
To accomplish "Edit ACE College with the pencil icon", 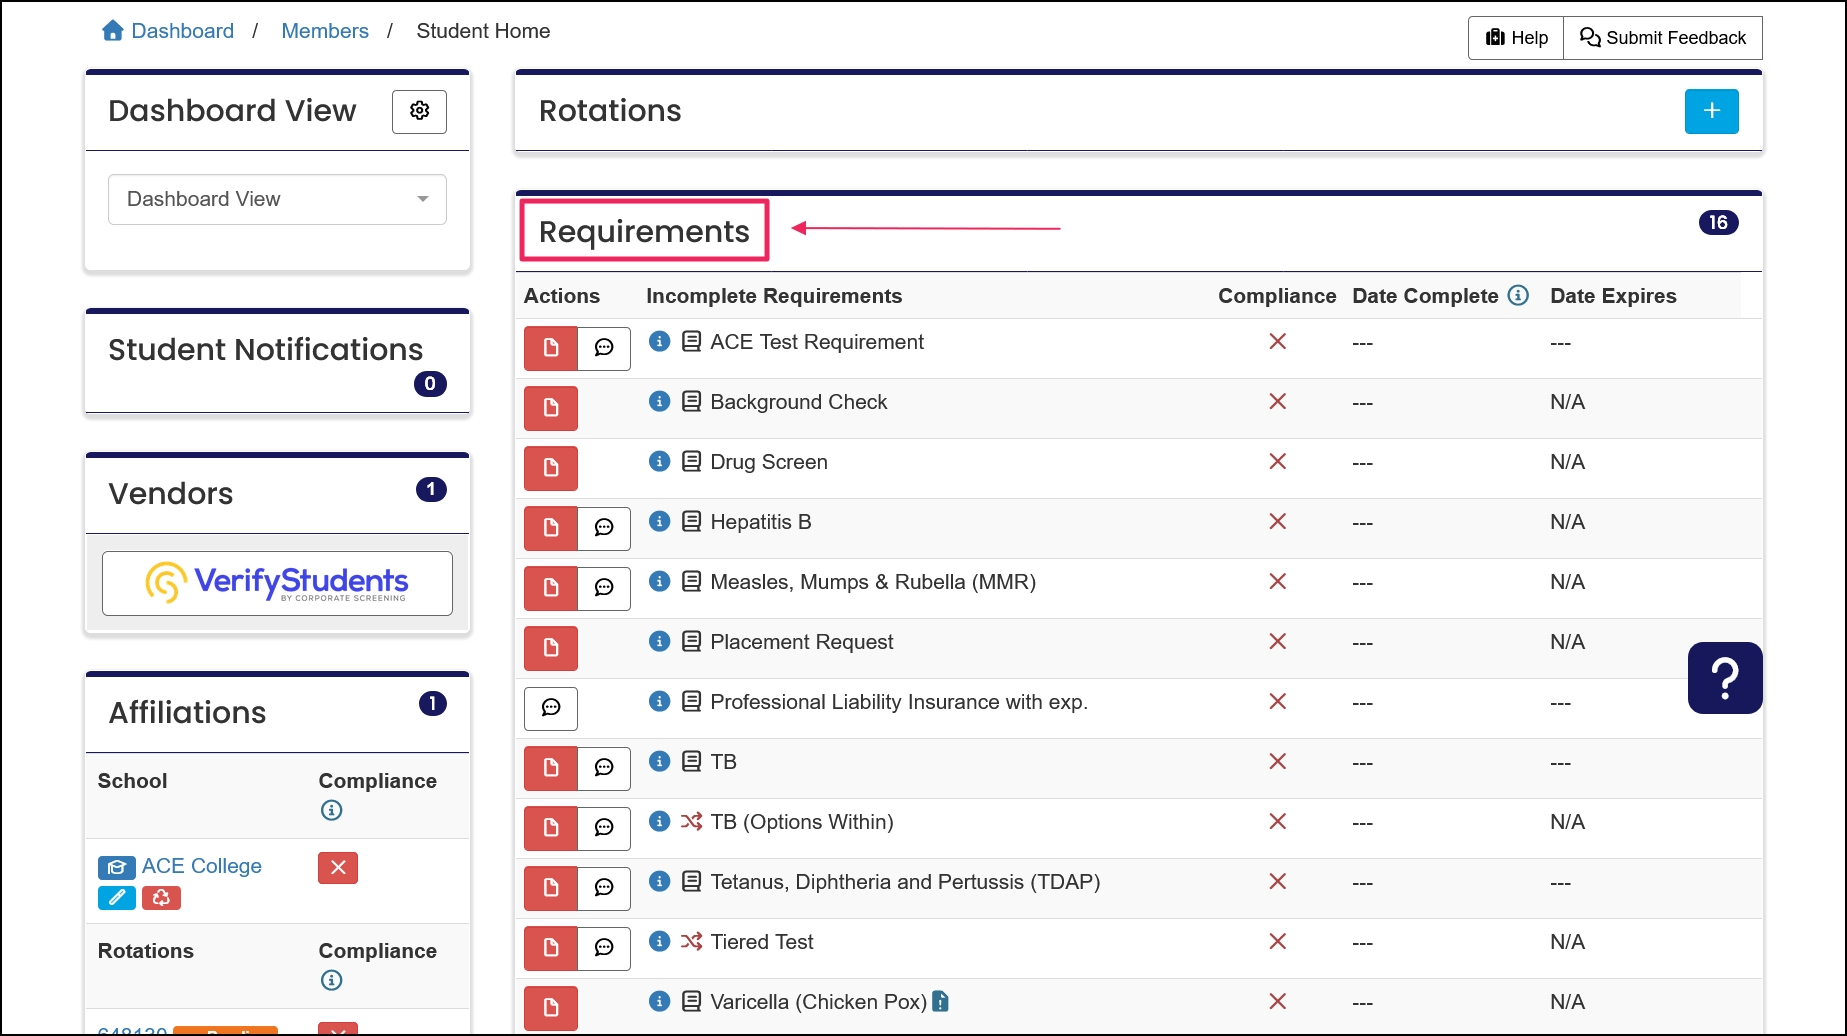I will 116,898.
